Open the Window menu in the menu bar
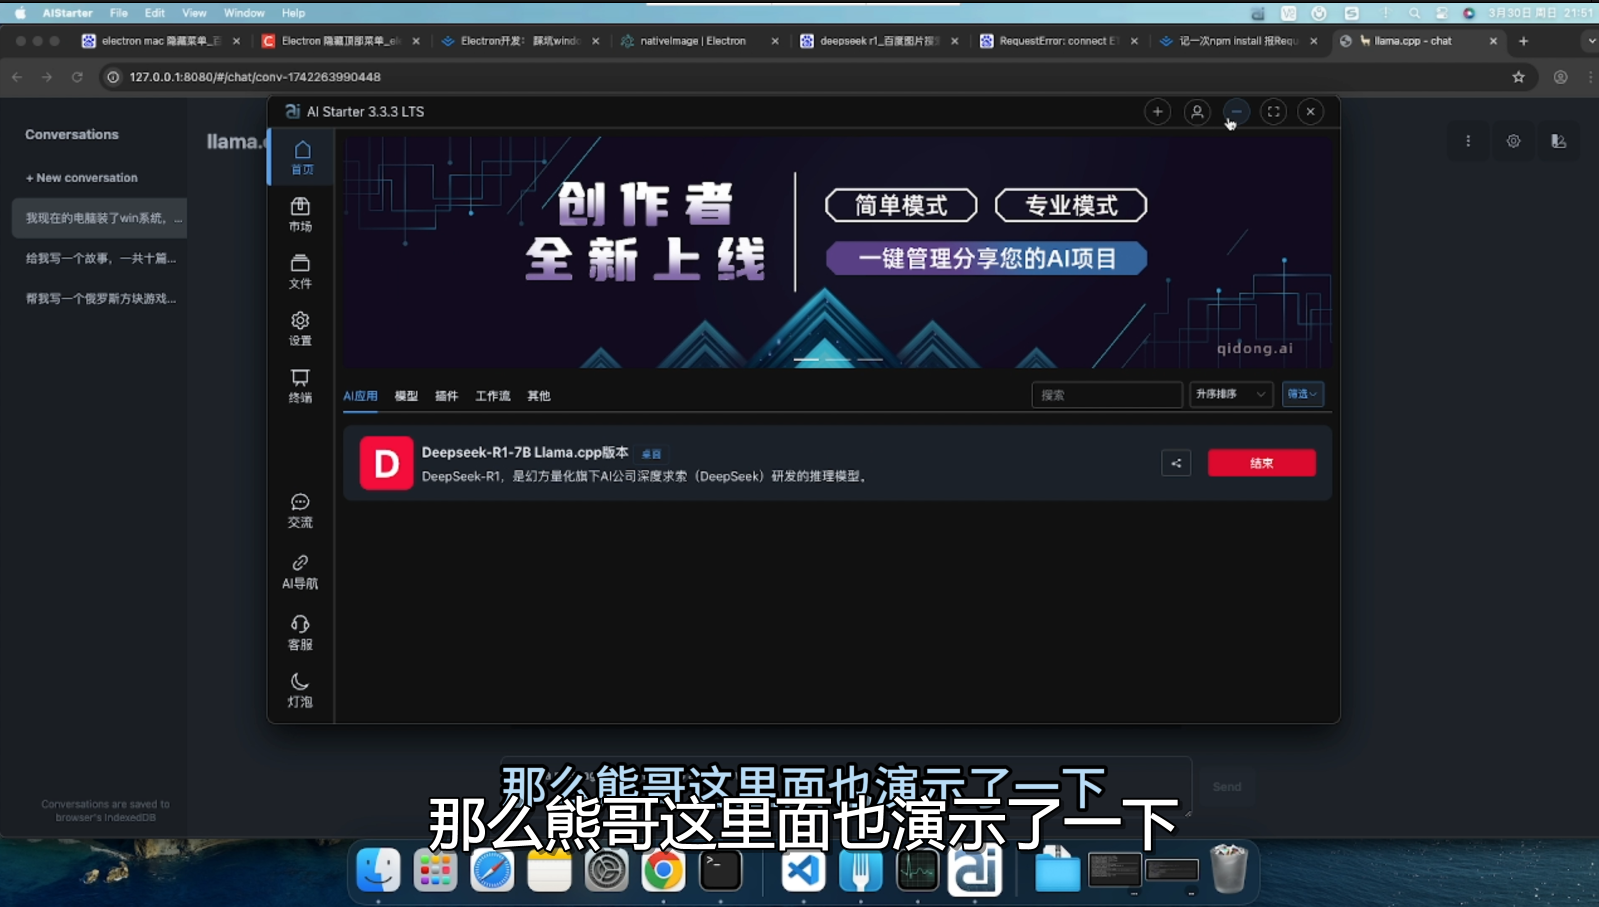The image size is (1599, 907). click(x=244, y=13)
